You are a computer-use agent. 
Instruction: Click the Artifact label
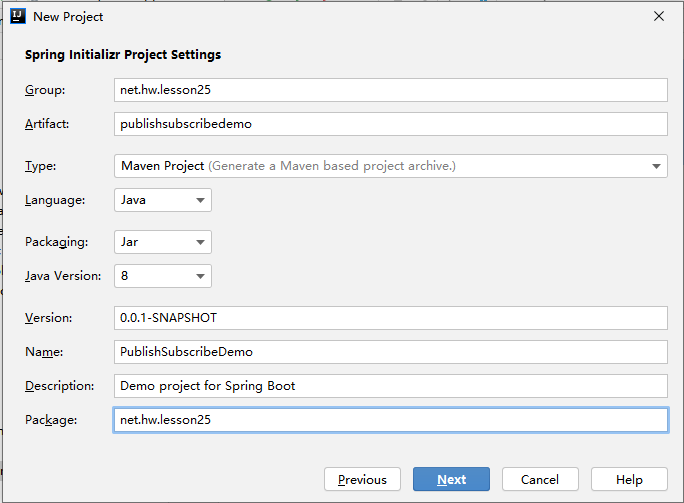click(47, 124)
